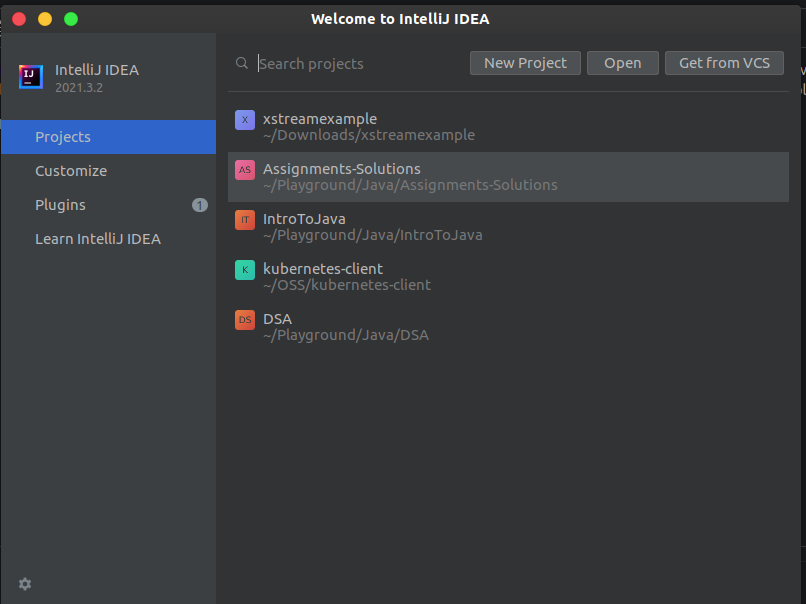Focus the Search projects field
Image resolution: width=806 pixels, height=604 pixels.
point(360,63)
